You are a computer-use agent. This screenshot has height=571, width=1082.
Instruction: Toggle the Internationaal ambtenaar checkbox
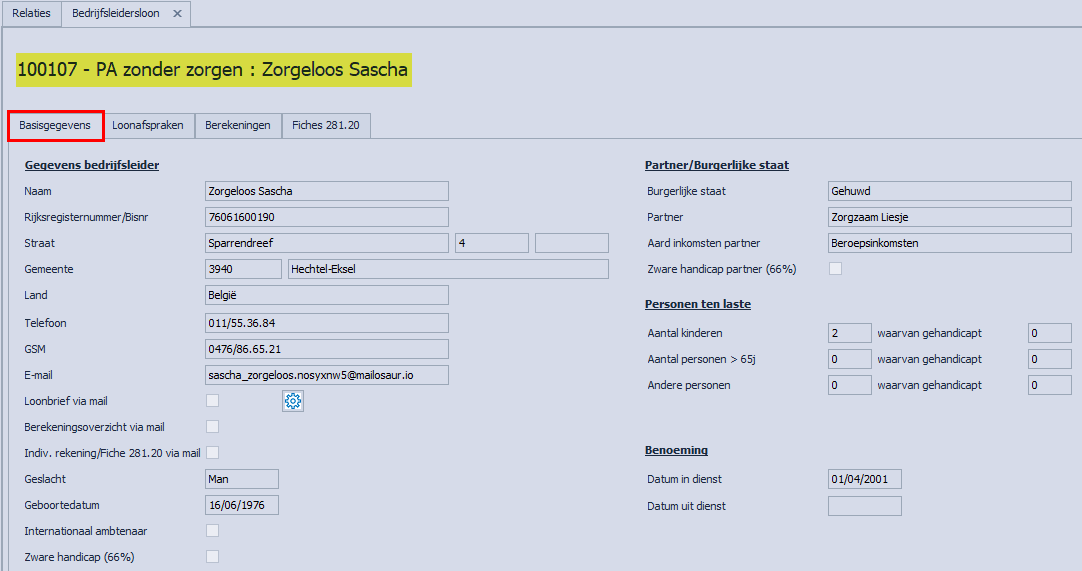(212, 531)
